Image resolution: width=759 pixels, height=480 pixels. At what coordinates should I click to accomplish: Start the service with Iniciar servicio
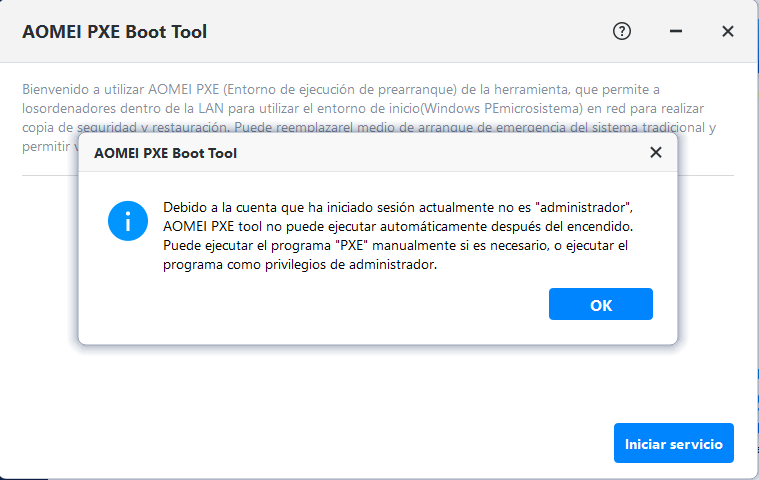tap(673, 443)
